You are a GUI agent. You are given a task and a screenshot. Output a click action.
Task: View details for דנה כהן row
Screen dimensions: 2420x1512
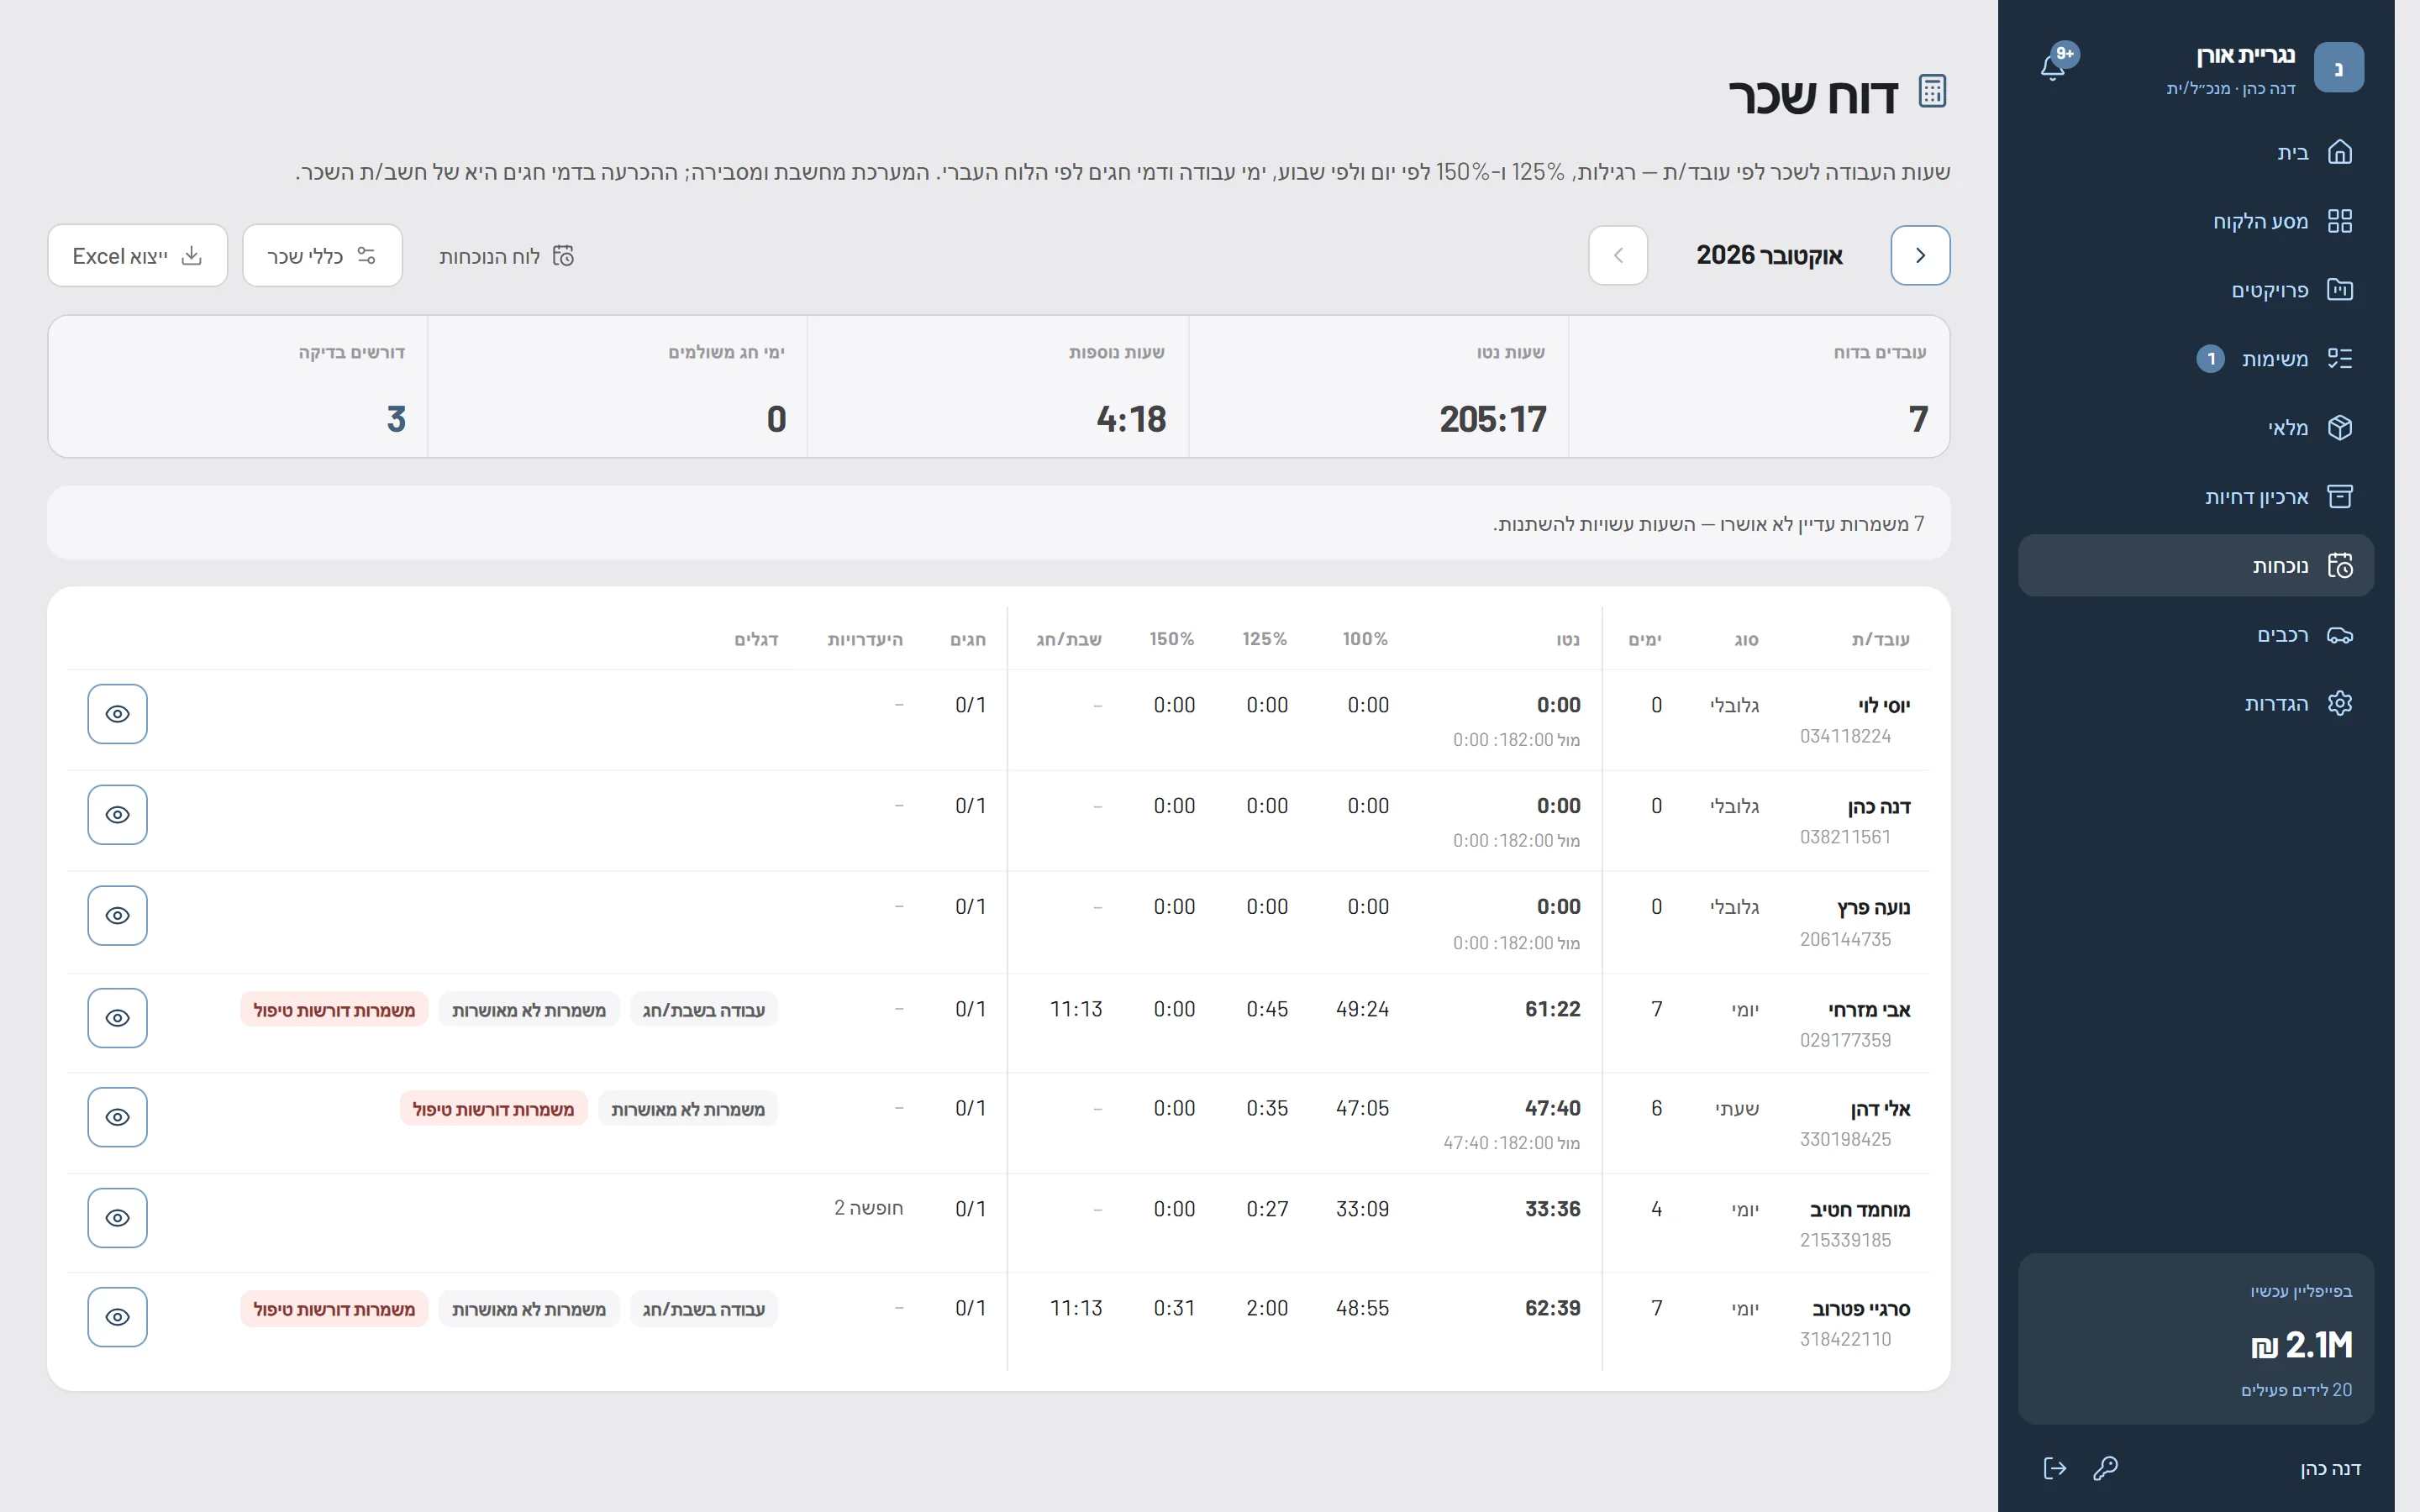click(117, 815)
